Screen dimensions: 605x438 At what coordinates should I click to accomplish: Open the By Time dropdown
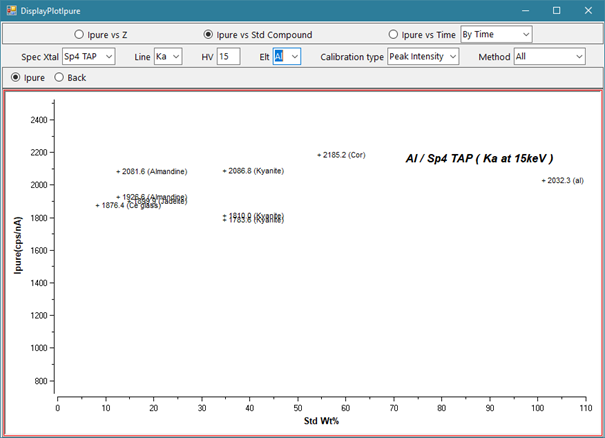tap(496, 34)
